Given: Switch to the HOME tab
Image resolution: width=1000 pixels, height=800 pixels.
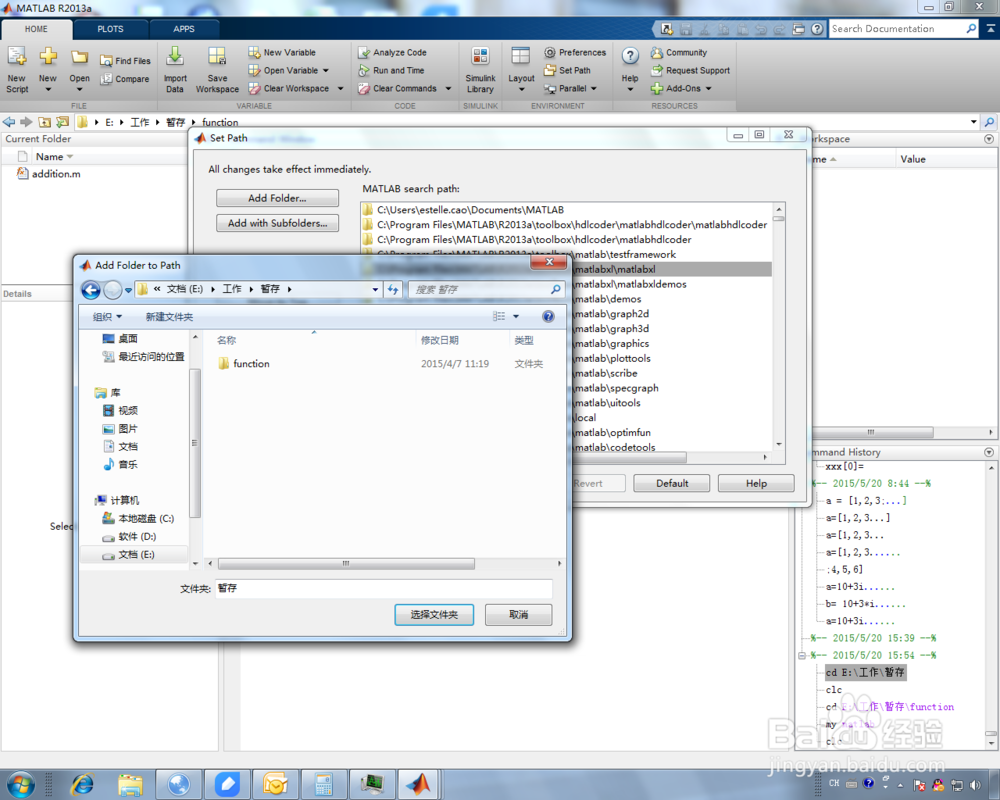Looking at the screenshot, I should [x=36, y=29].
